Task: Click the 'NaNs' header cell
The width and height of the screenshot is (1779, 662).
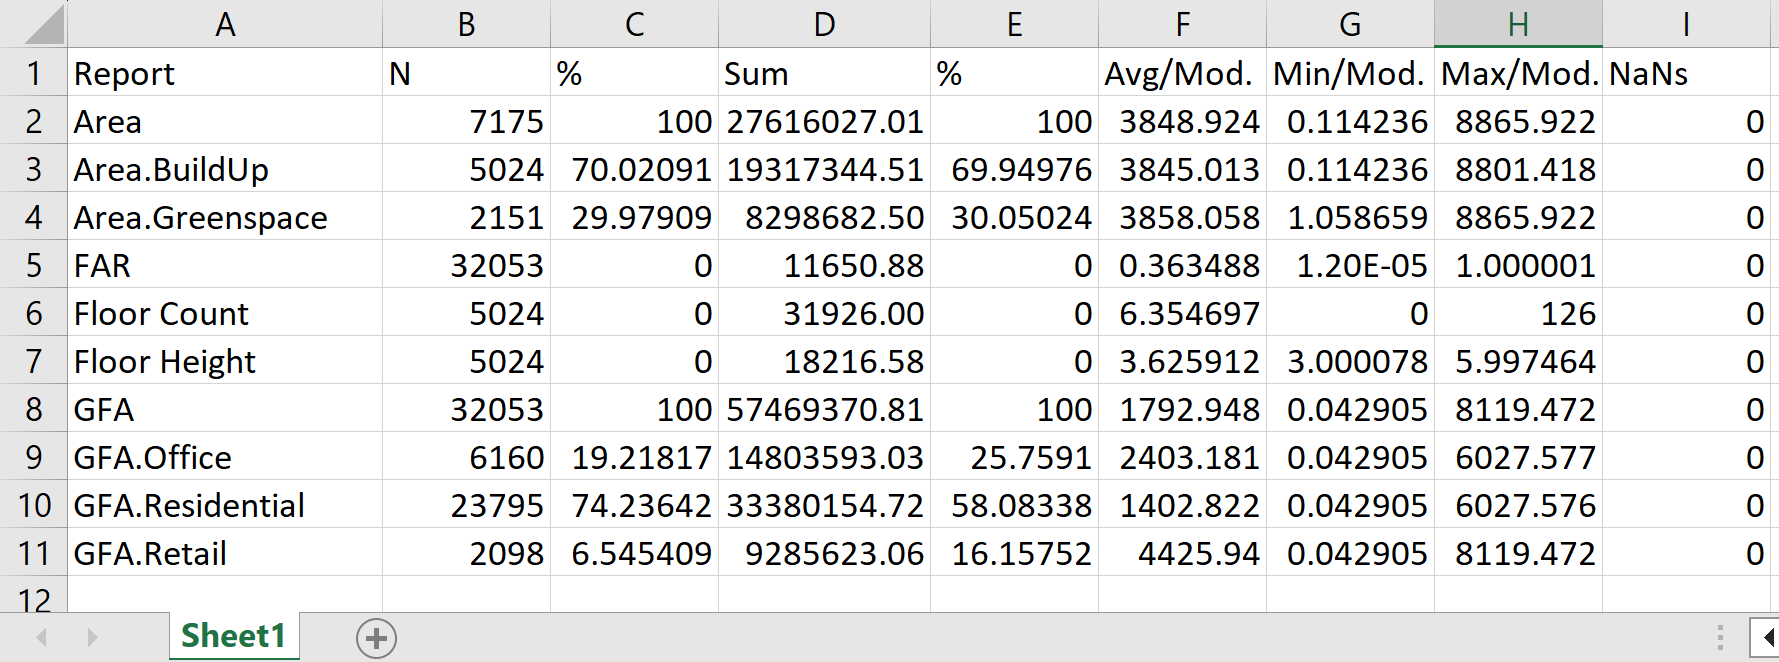Action: pyautogui.click(x=1686, y=73)
